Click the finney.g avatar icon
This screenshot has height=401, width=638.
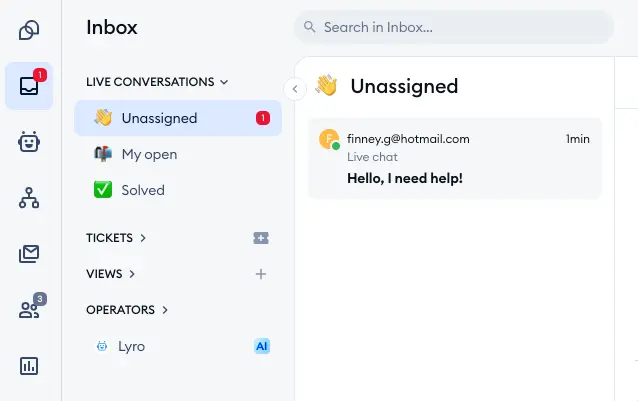[329, 139]
